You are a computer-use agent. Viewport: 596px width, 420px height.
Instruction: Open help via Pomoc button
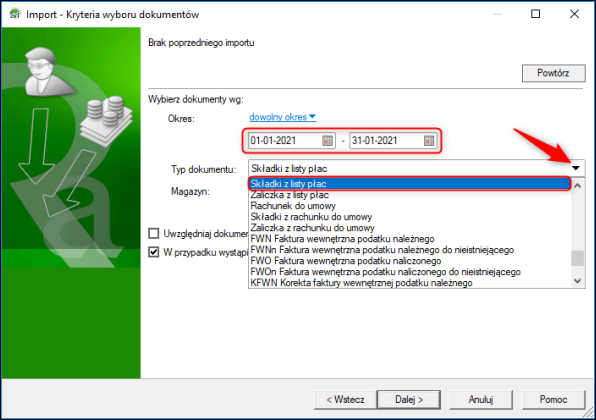tap(553, 399)
